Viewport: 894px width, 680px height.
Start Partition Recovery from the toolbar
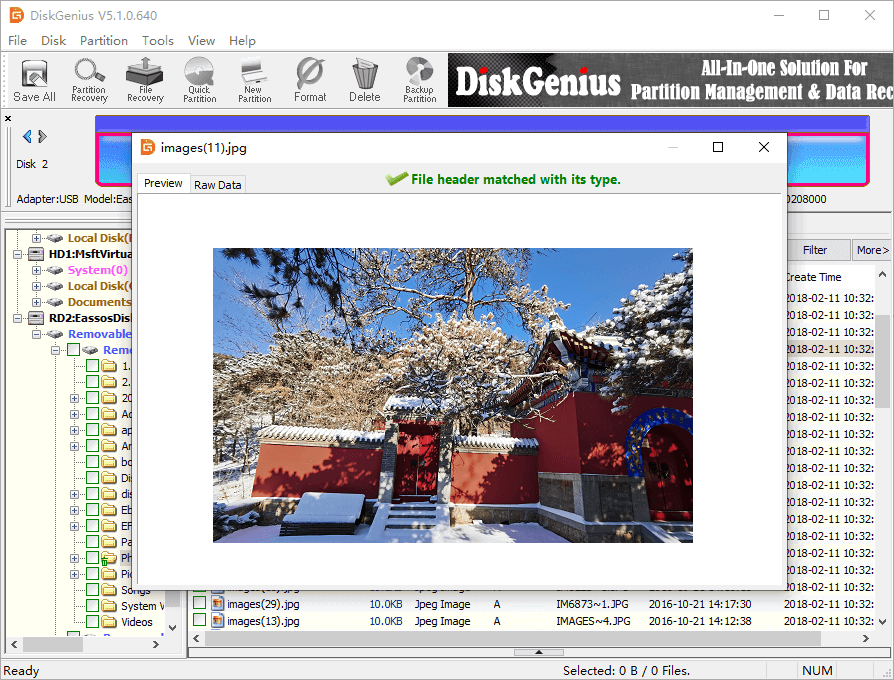(89, 80)
